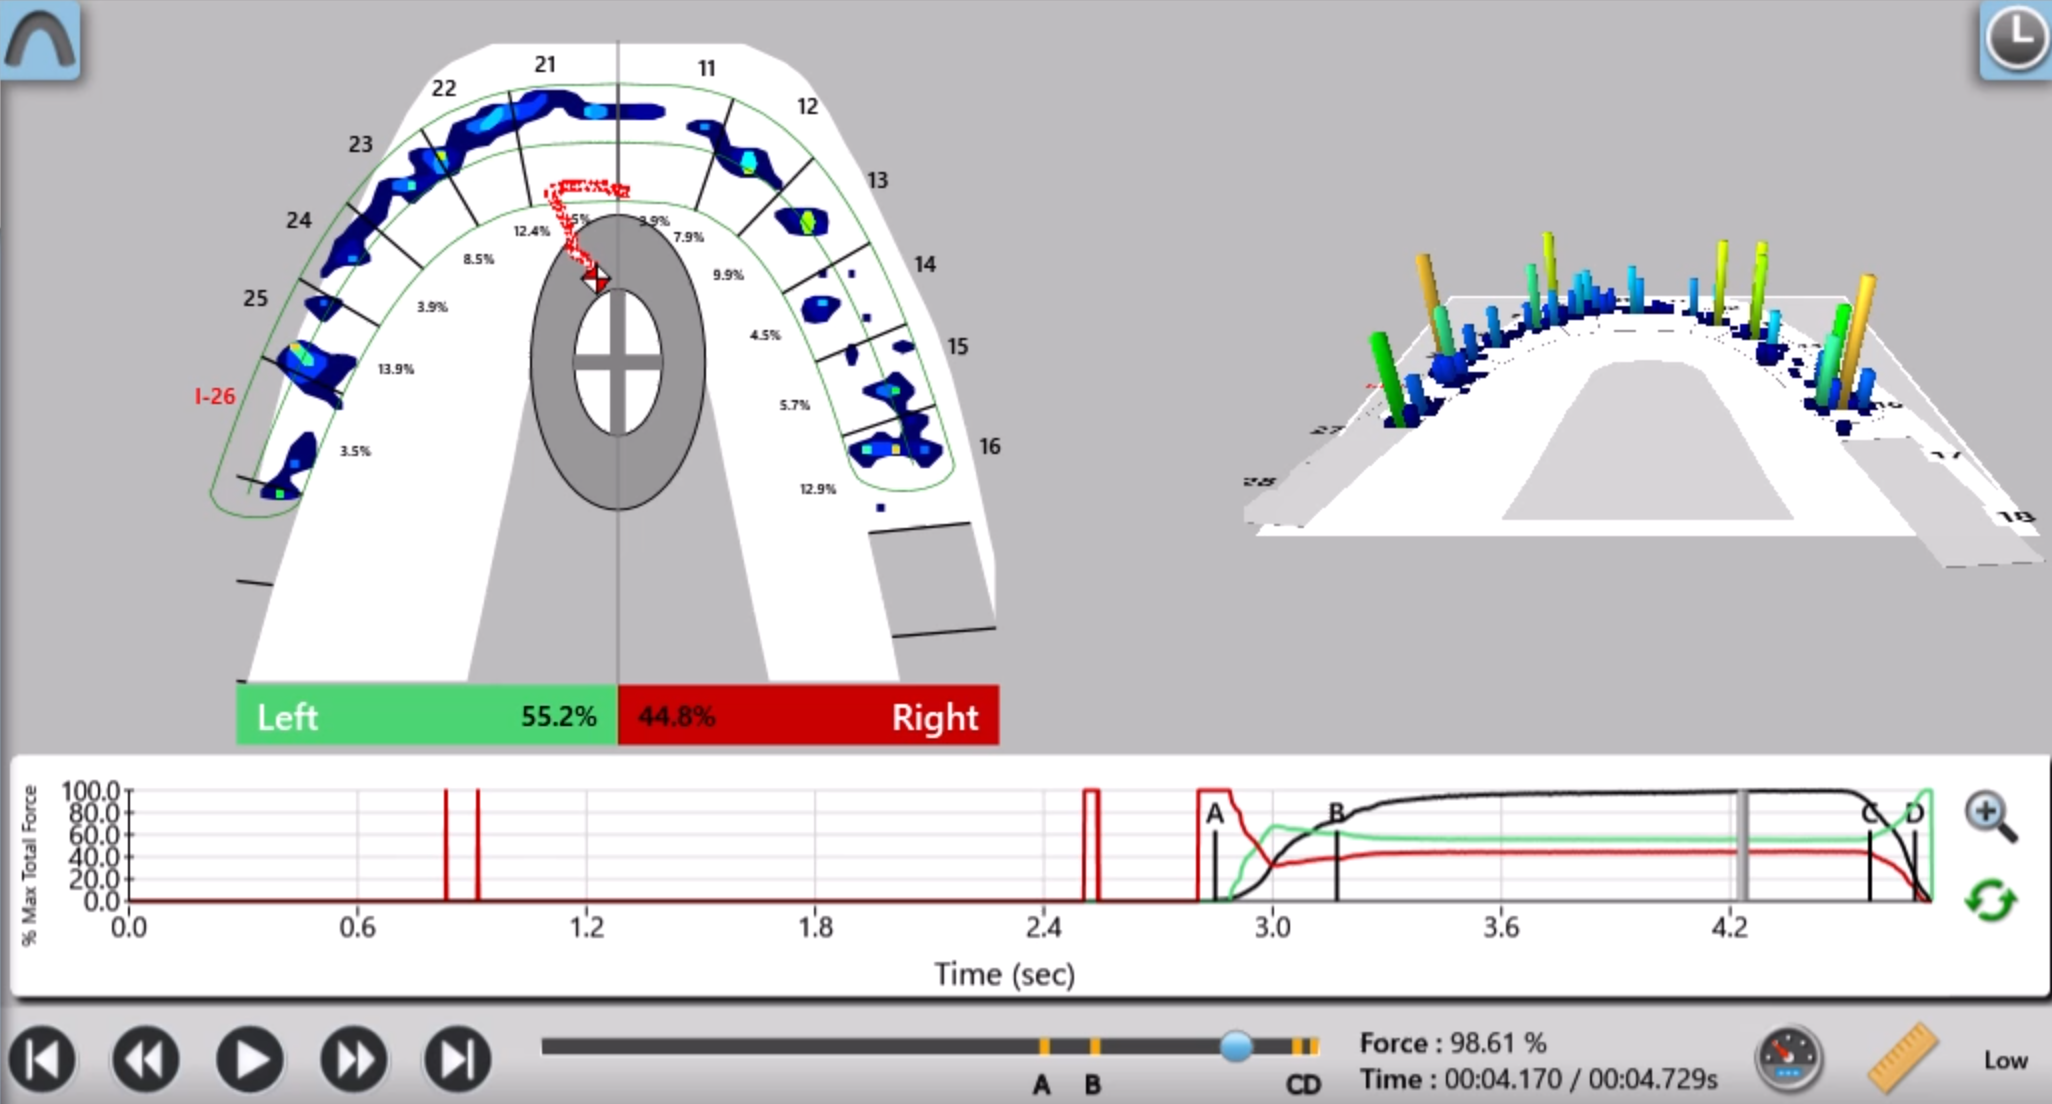Open the gauge sensitivity icon
This screenshot has height=1104, width=2052.
point(1789,1059)
